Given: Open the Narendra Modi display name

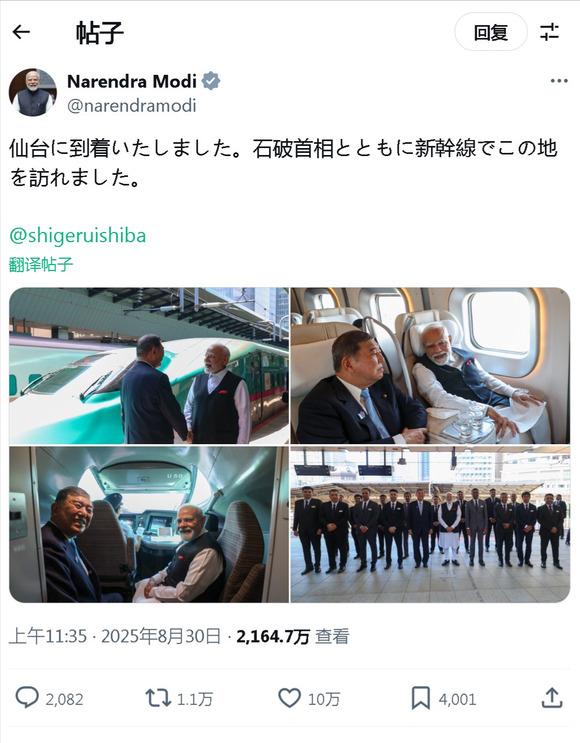Looking at the screenshot, I should (x=132, y=82).
